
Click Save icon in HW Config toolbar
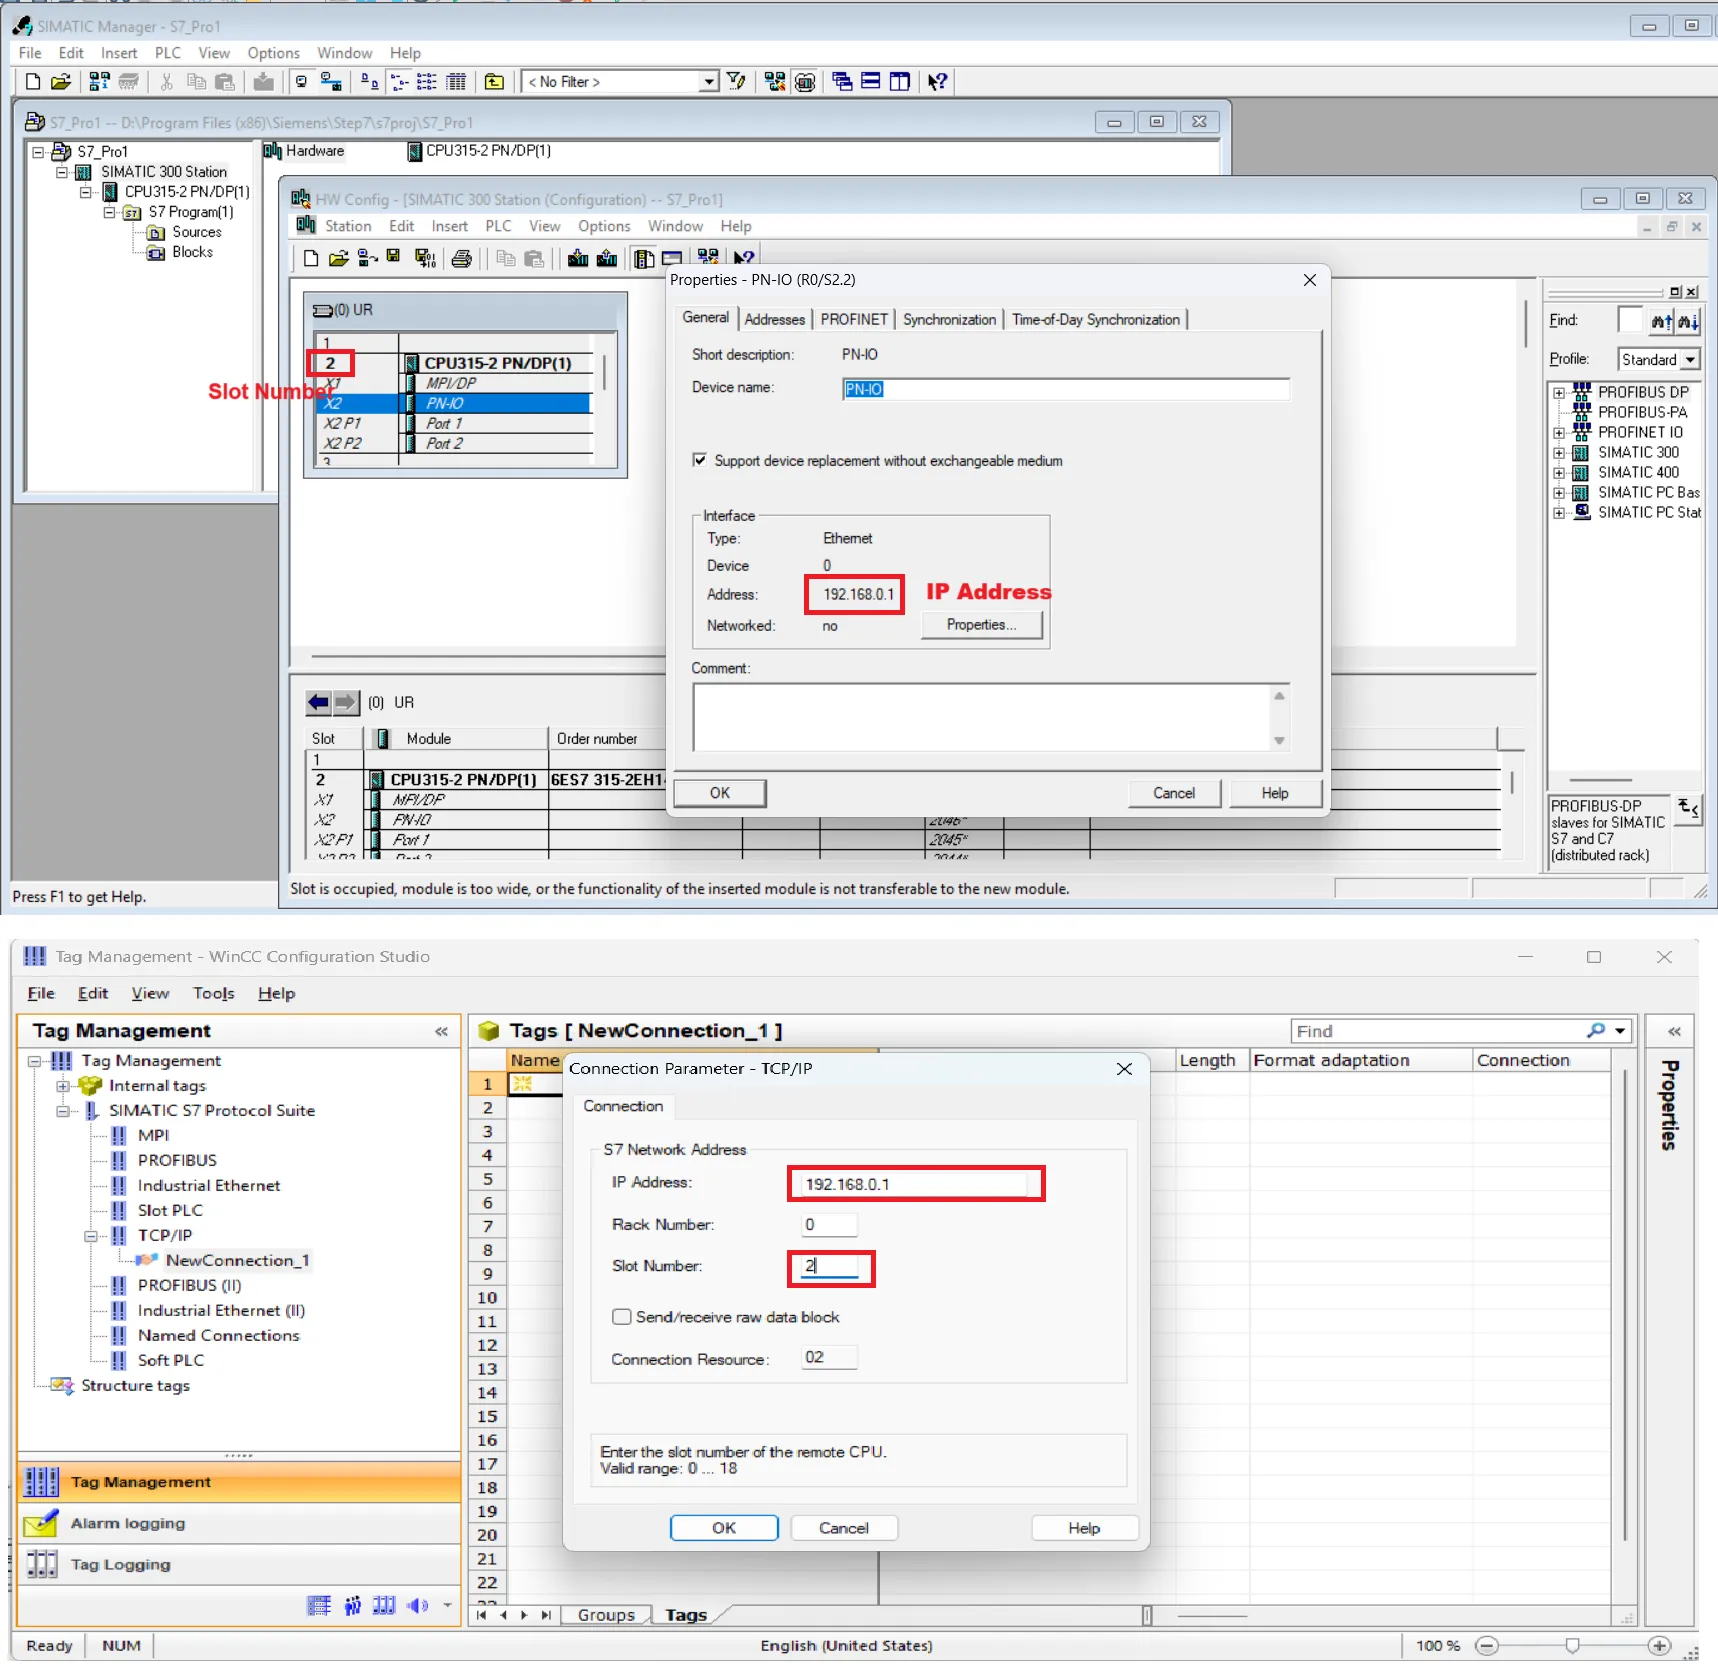click(394, 258)
